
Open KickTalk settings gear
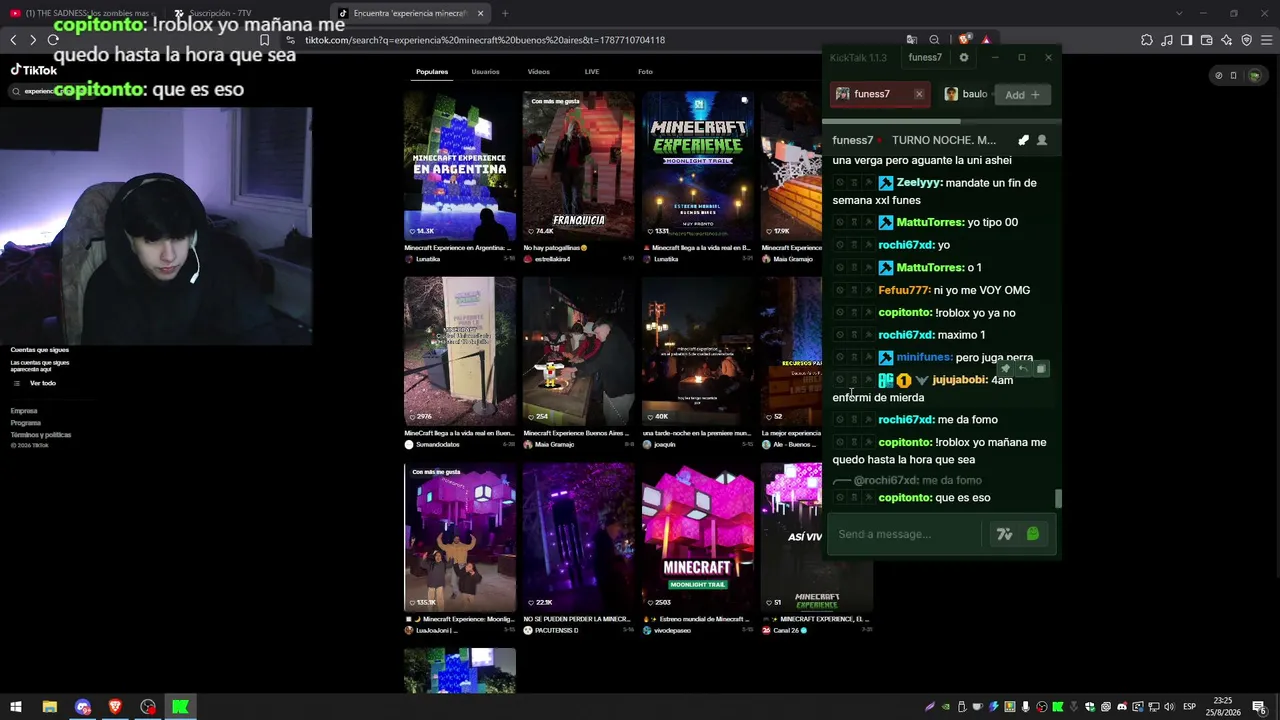[964, 57]
